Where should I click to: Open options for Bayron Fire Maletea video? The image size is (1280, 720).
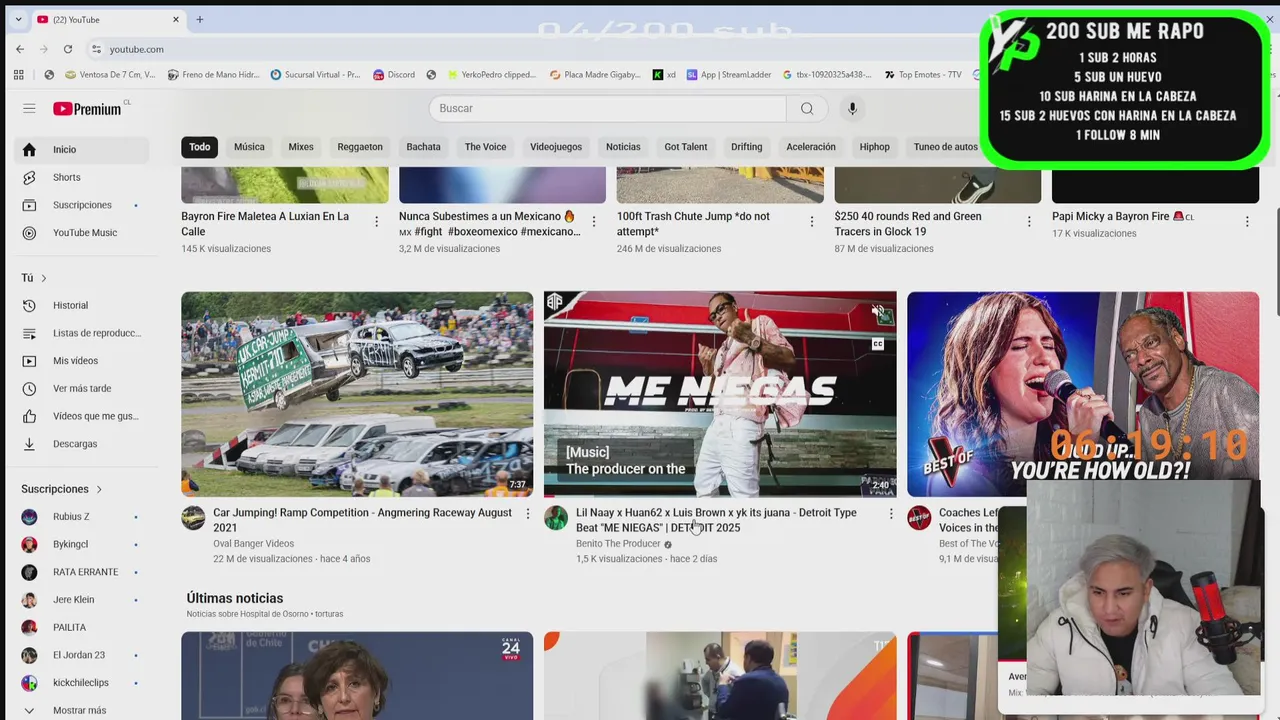(x=376, y=221)
